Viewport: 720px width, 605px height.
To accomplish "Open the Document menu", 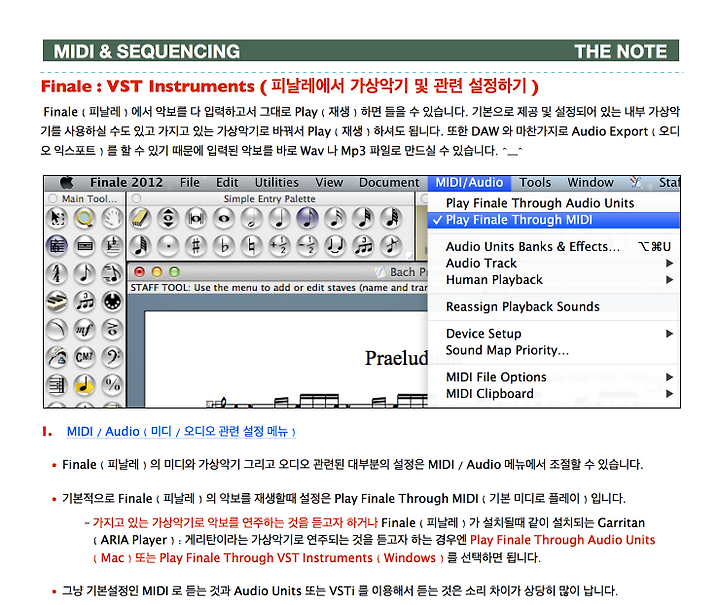I will (x=389, y=183).
